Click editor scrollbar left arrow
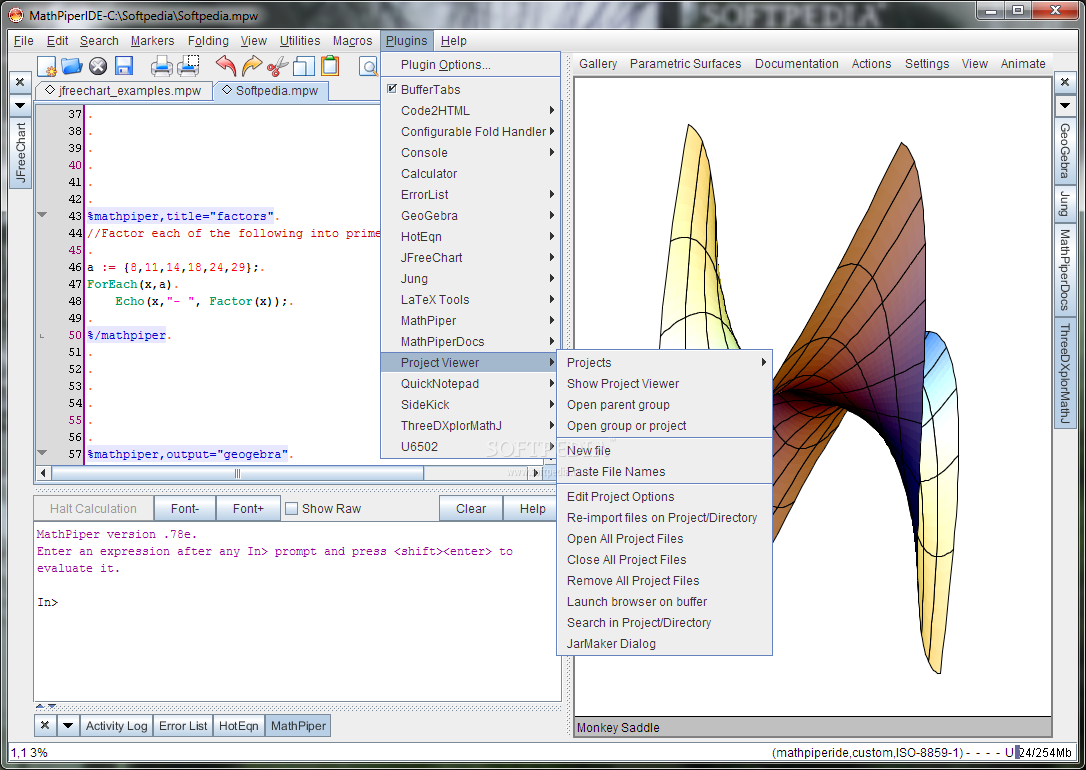The height and width of the screenshot is (770, 1086). [44, 473]
